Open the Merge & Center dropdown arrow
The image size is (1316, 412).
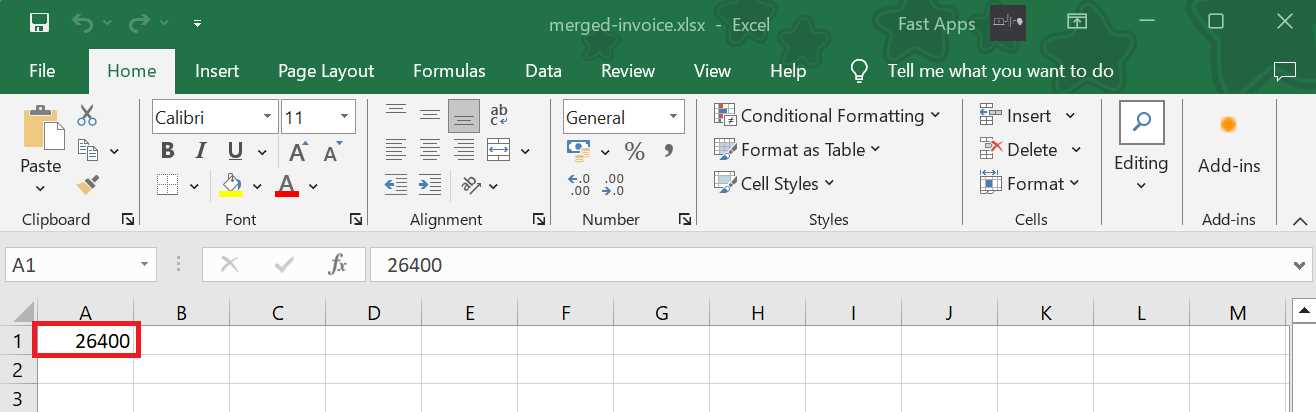(x=526, y=151)
